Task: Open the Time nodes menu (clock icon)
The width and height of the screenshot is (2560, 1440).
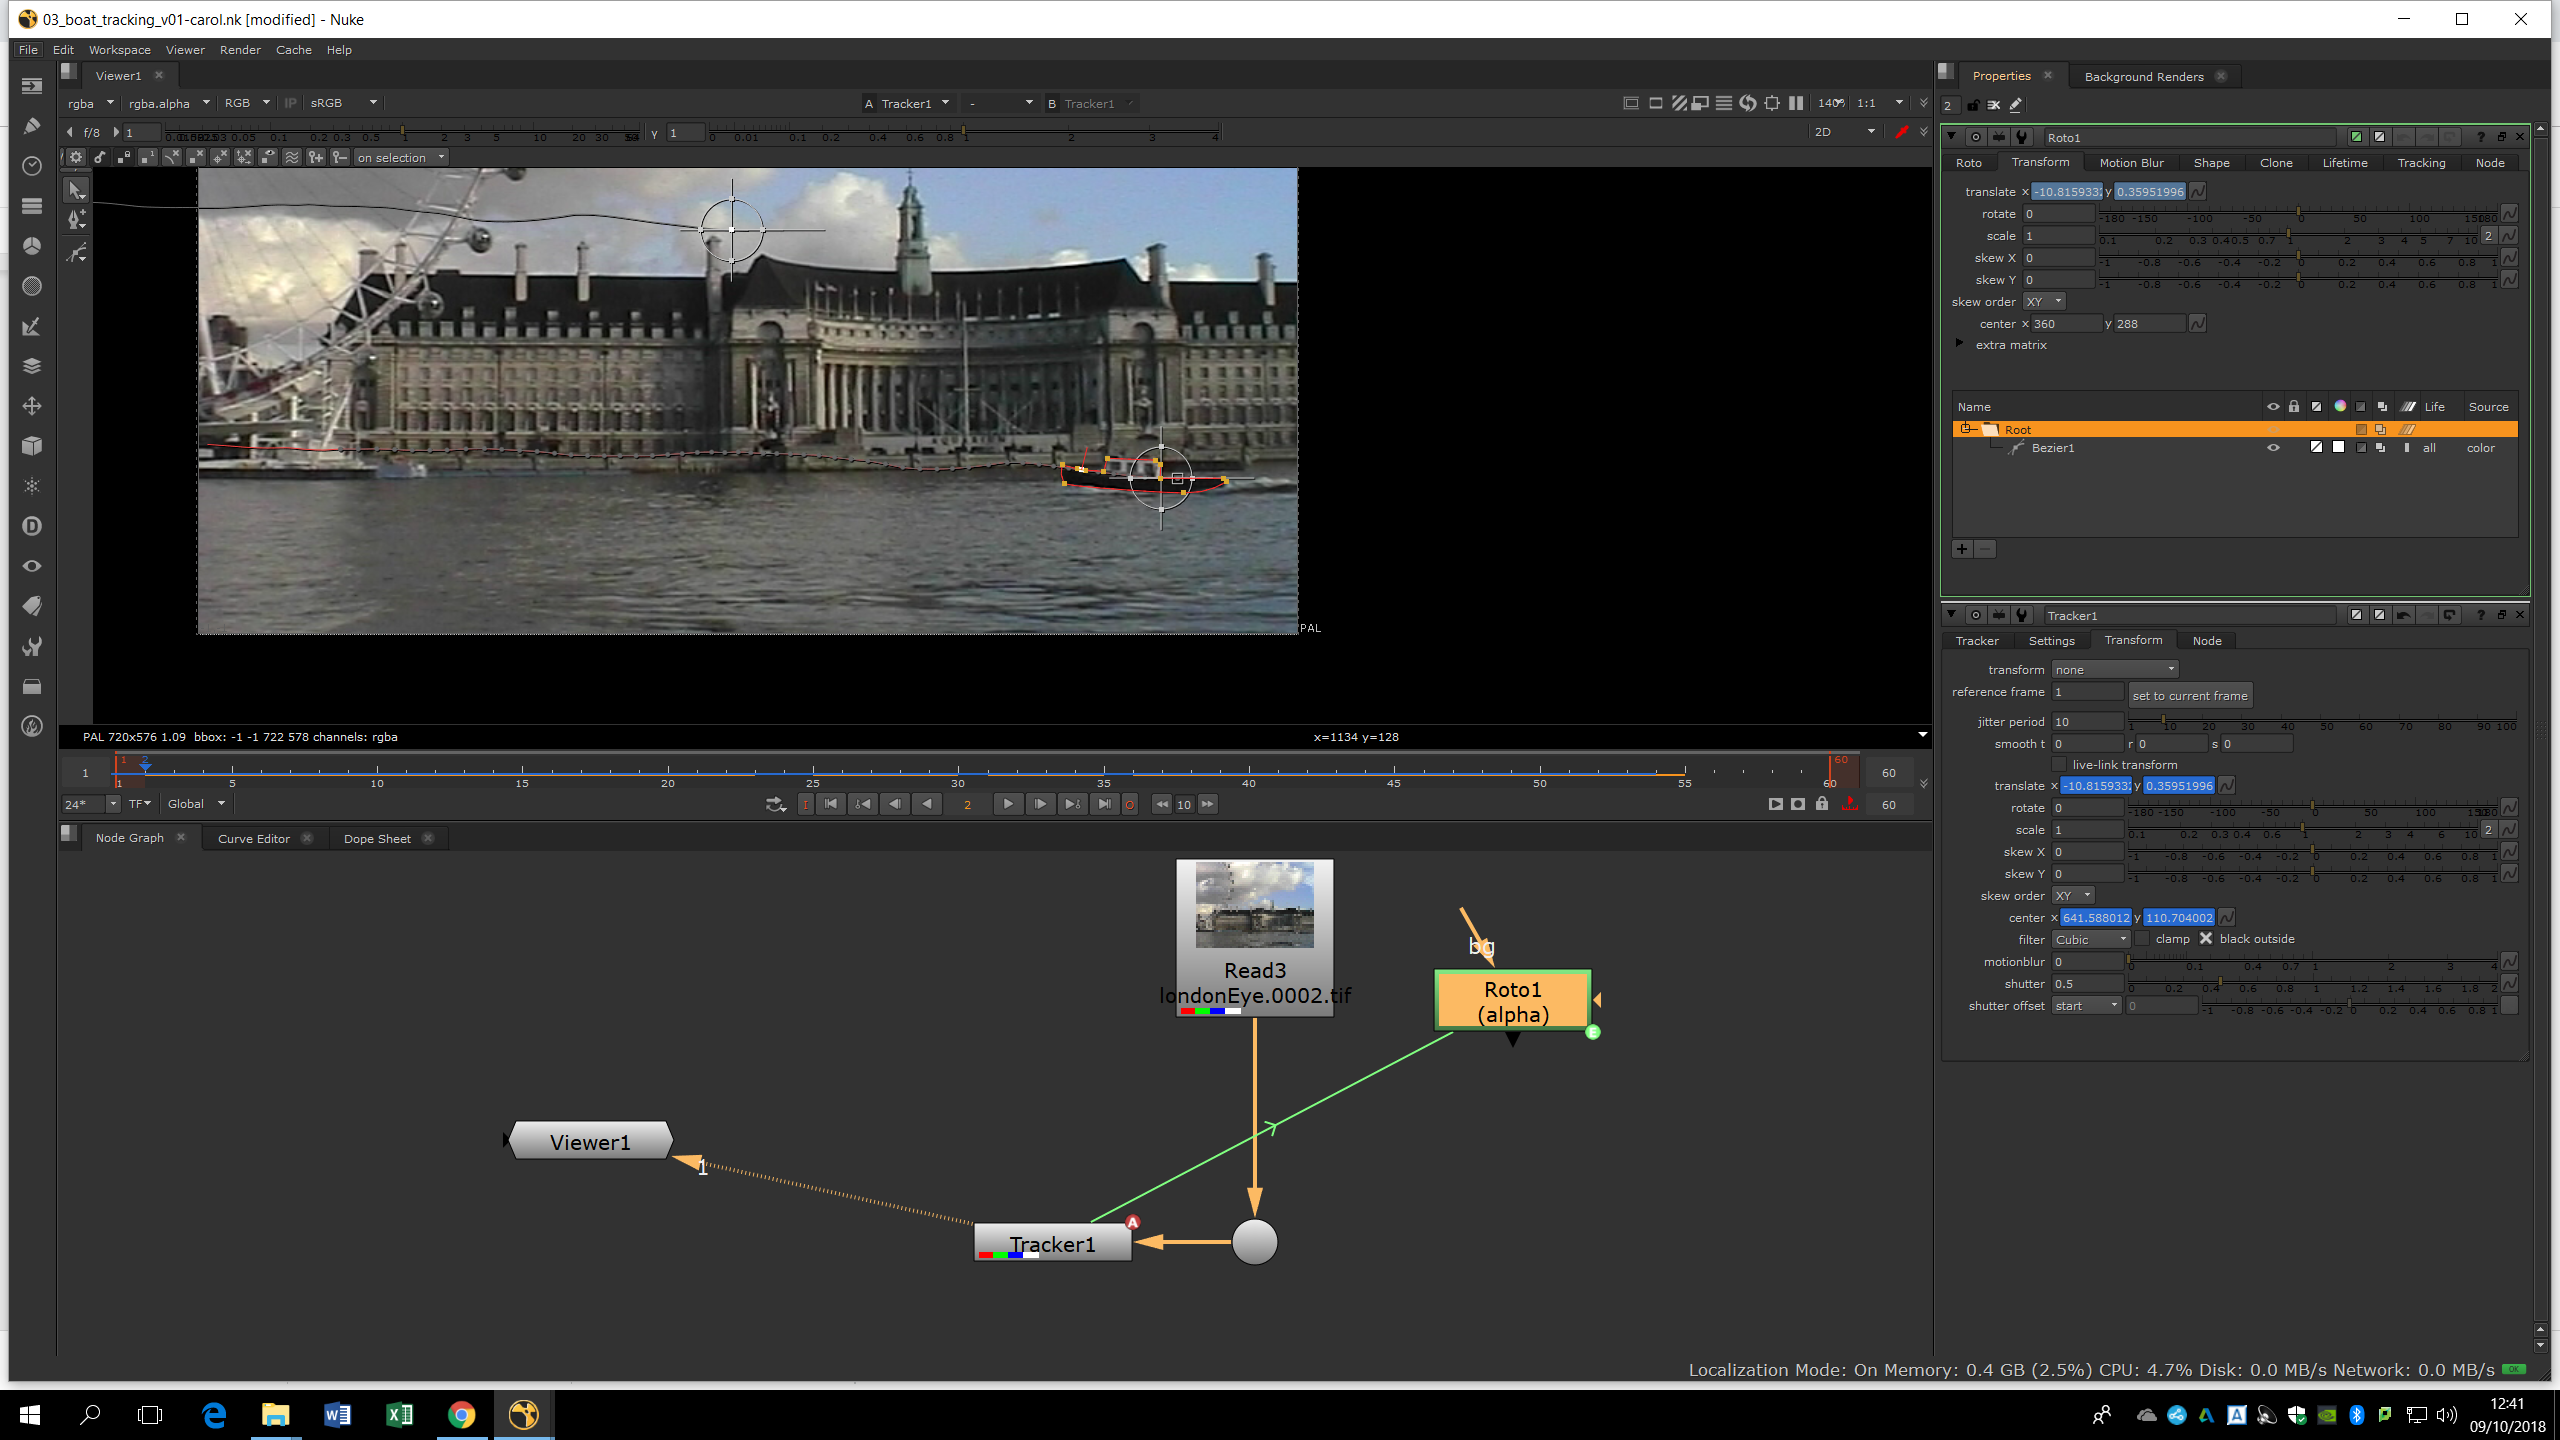Action: coord(32,166)
